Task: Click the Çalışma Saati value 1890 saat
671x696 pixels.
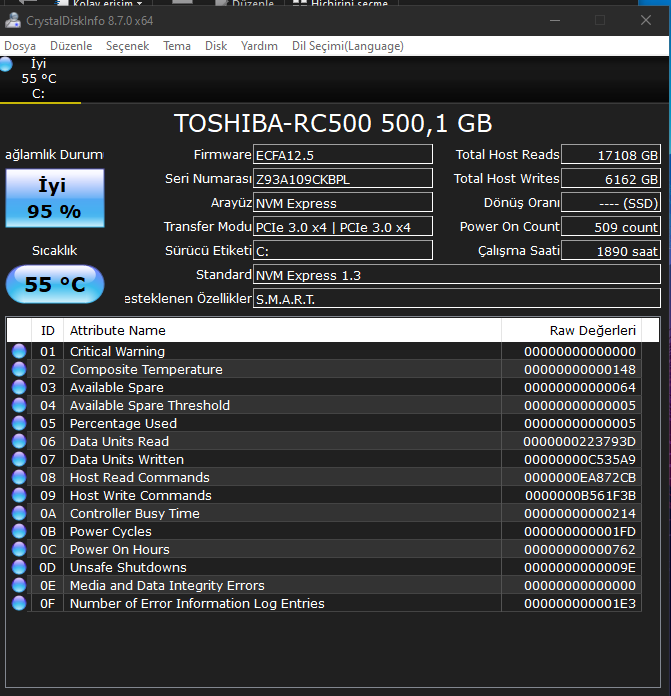Action: click(x=611, y=251)
